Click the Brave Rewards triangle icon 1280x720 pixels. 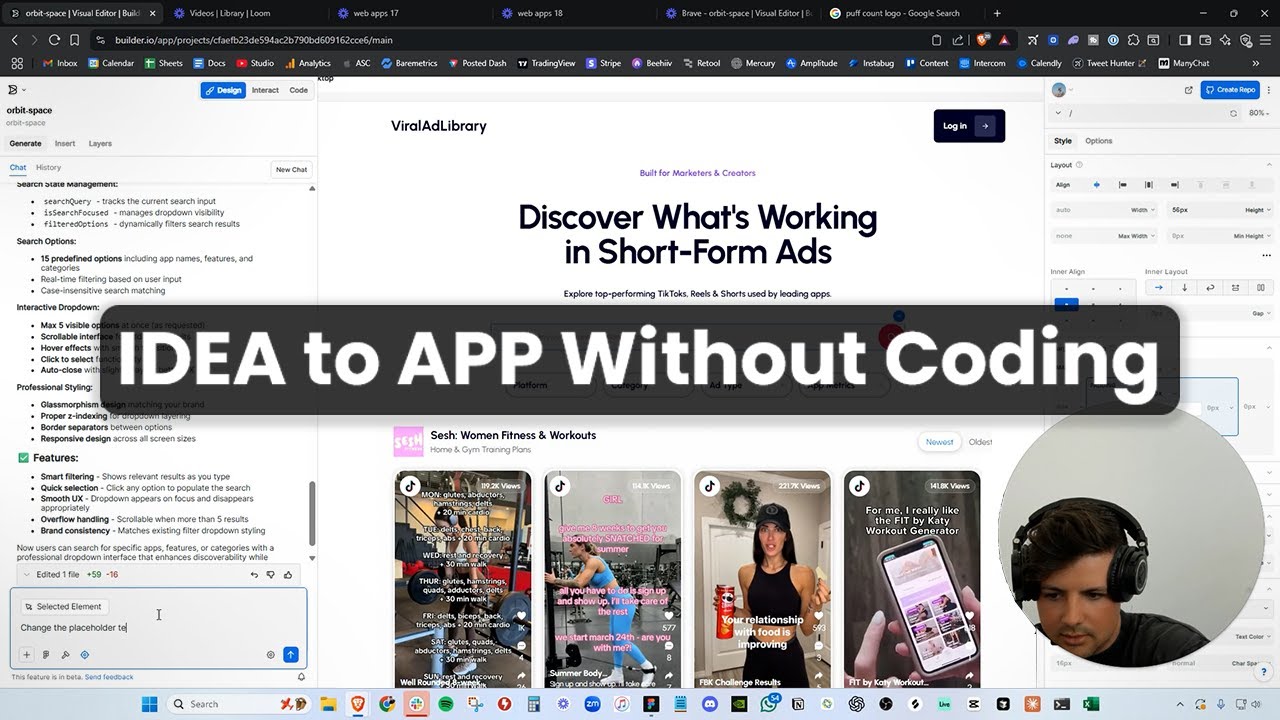tap(1003, 40)
